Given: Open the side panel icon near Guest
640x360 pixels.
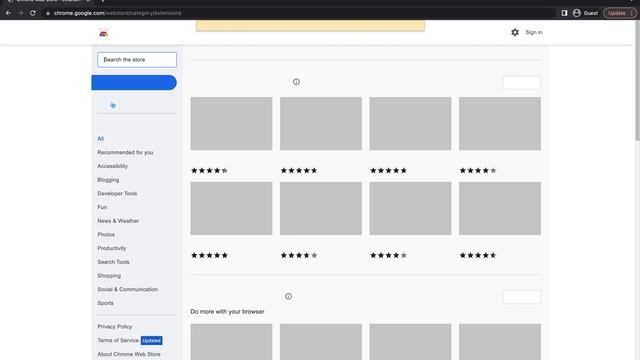Looking at the screenshot, I should coord(564,13).
